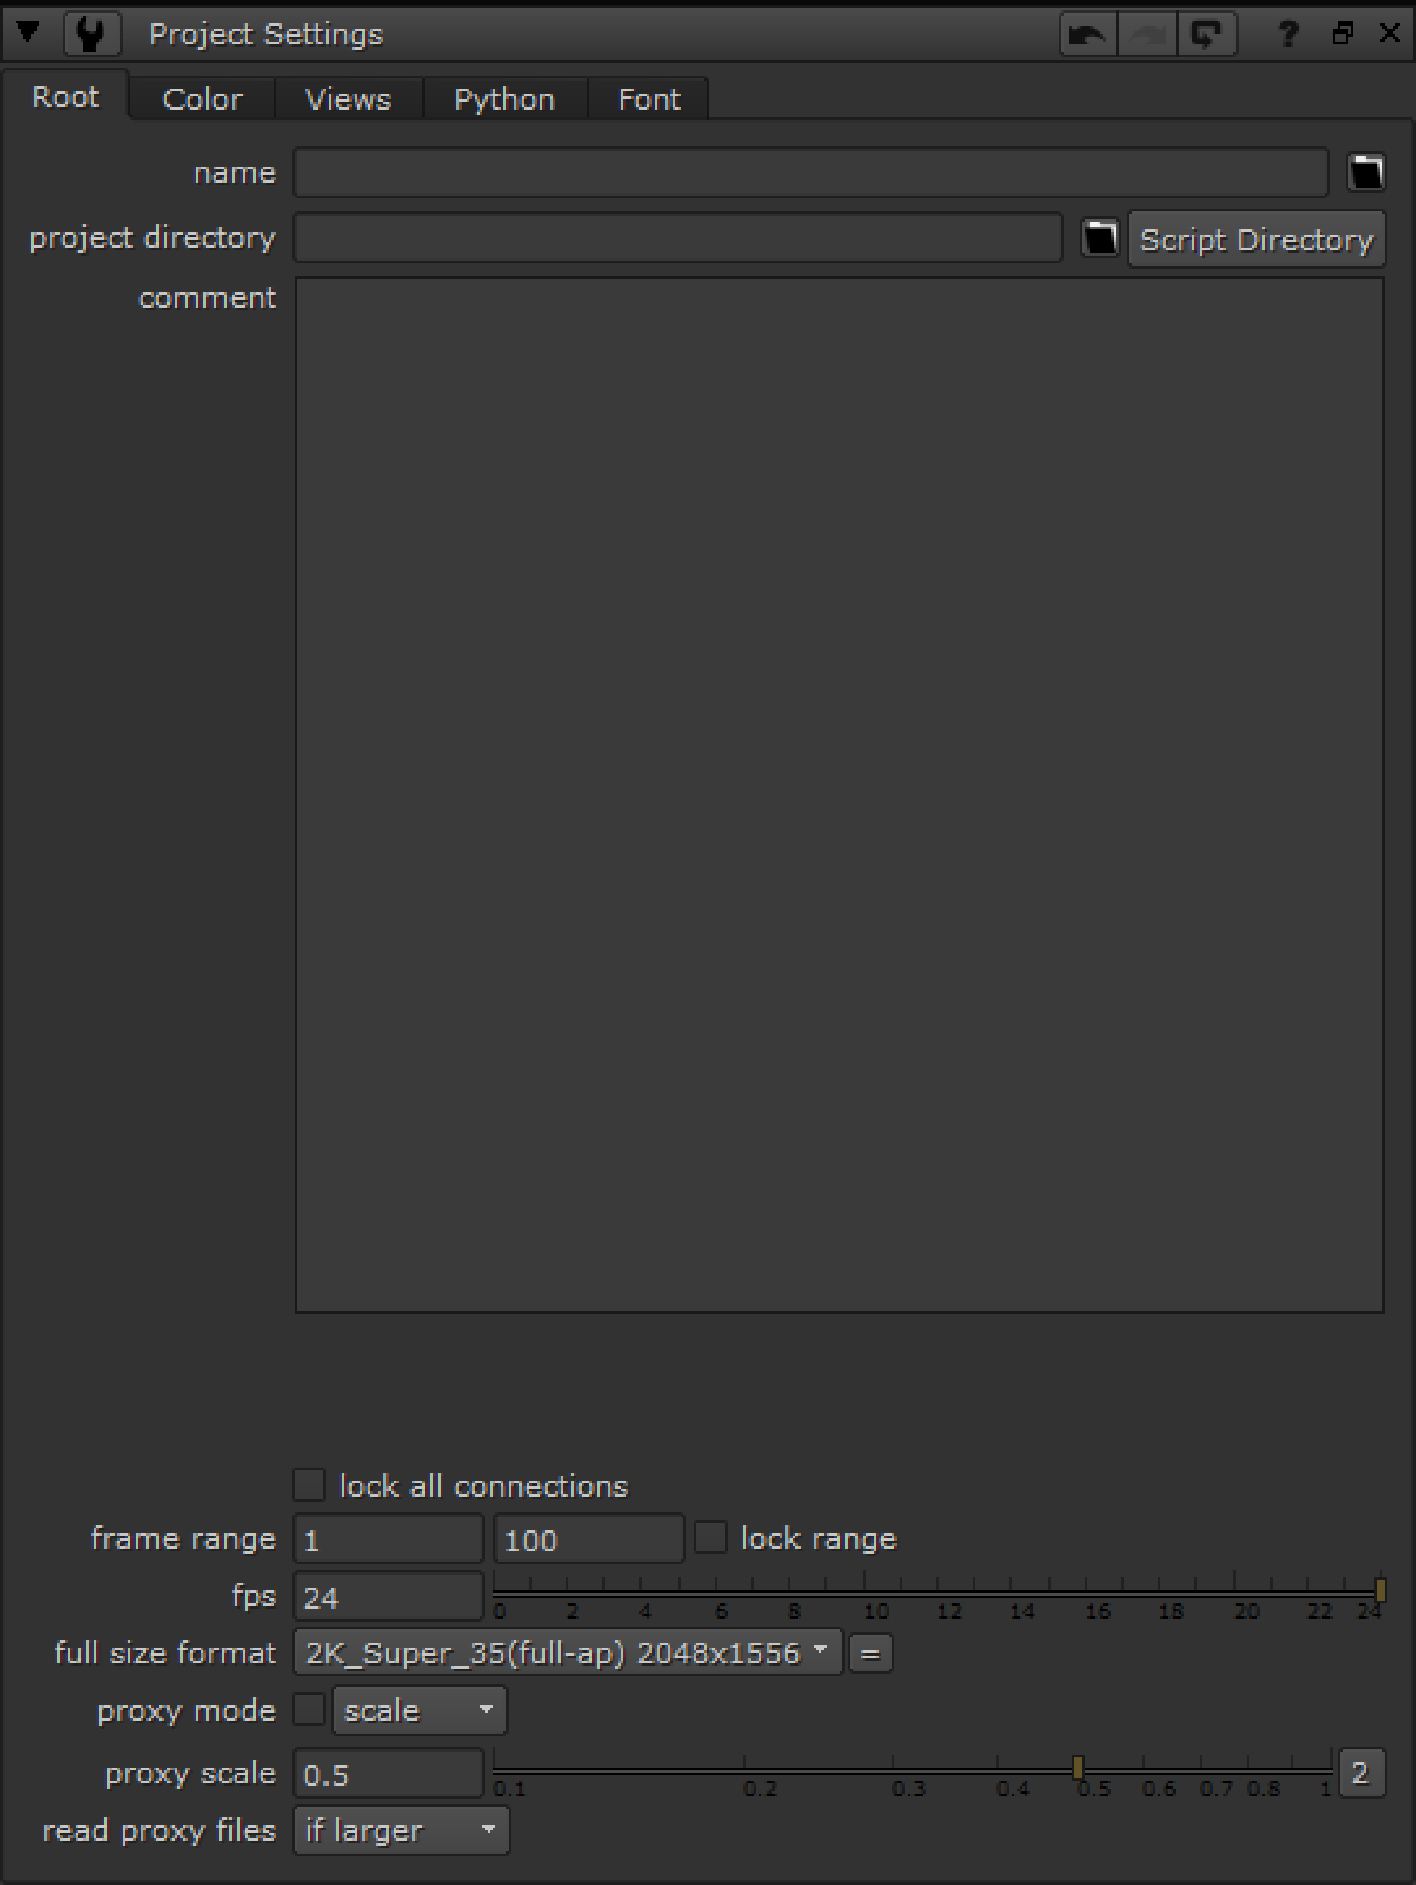Open the Python tab
Image resolution: width=1416 pixels, height=1885 pixels.
point(504,99)
